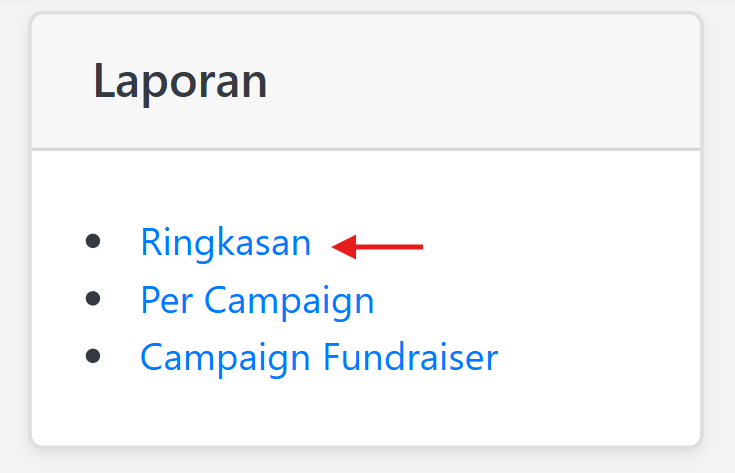Click the red arrow pointing to Ringkasan

point(378,246)
